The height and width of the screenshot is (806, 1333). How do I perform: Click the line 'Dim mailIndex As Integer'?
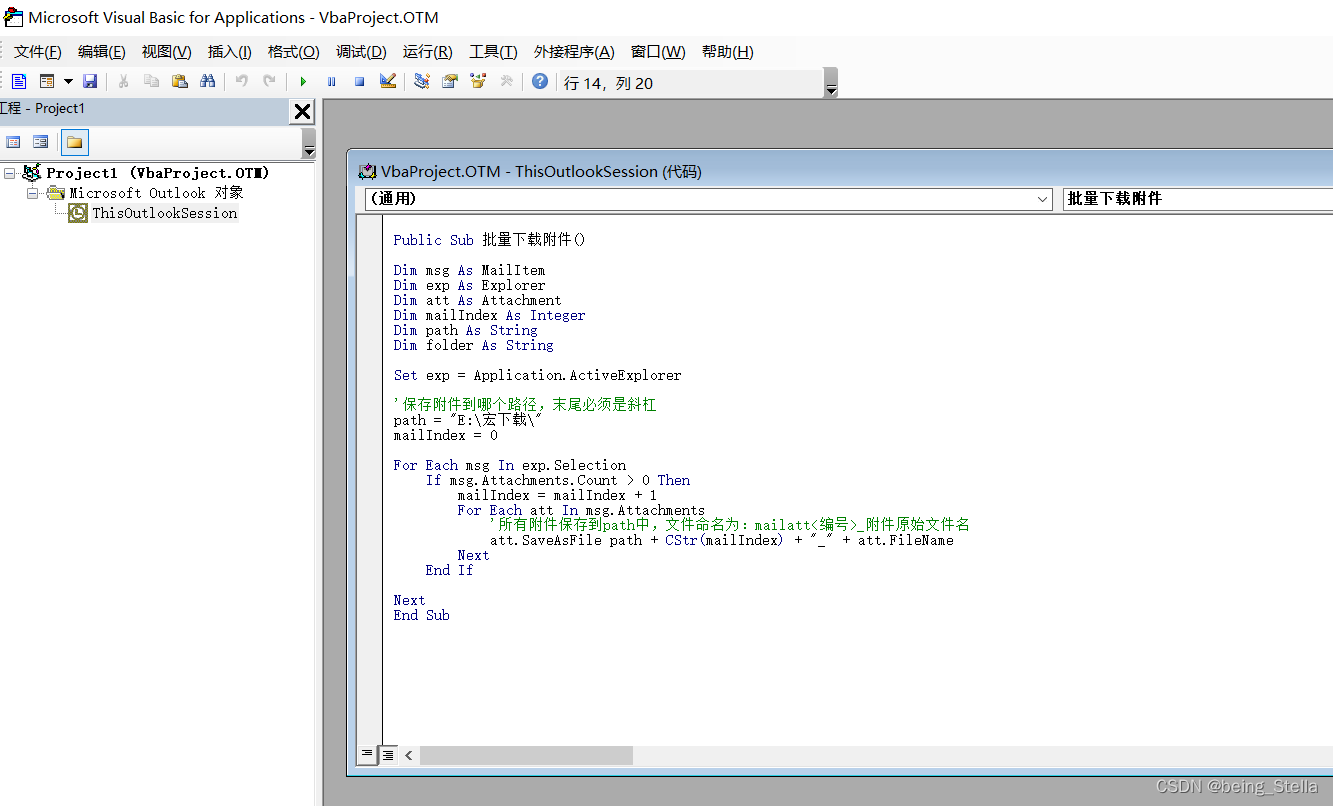point(489,315)
